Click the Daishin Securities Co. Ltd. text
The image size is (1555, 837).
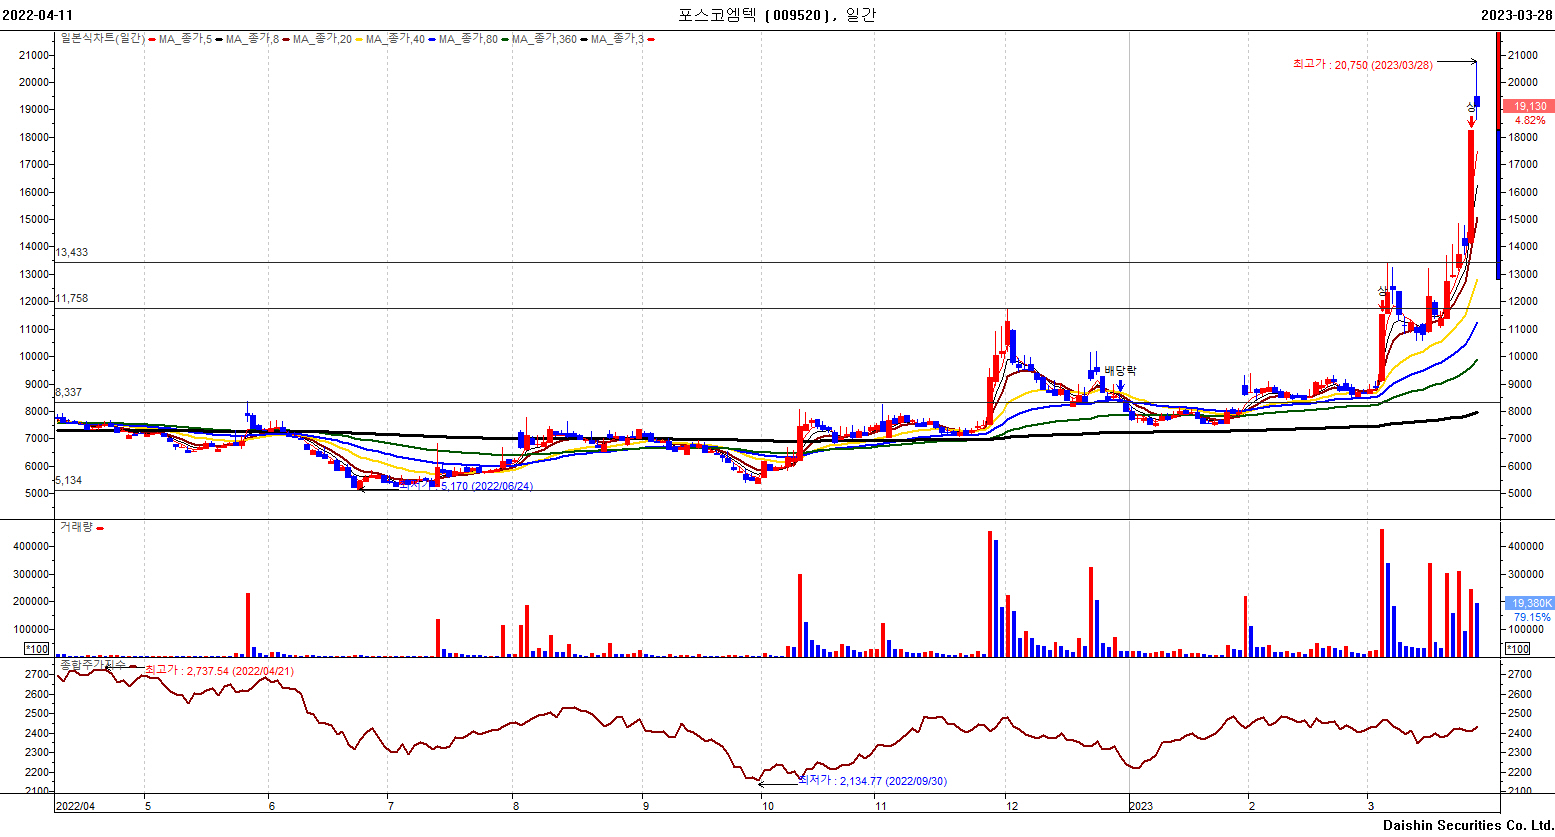(x=1468, y=825)
